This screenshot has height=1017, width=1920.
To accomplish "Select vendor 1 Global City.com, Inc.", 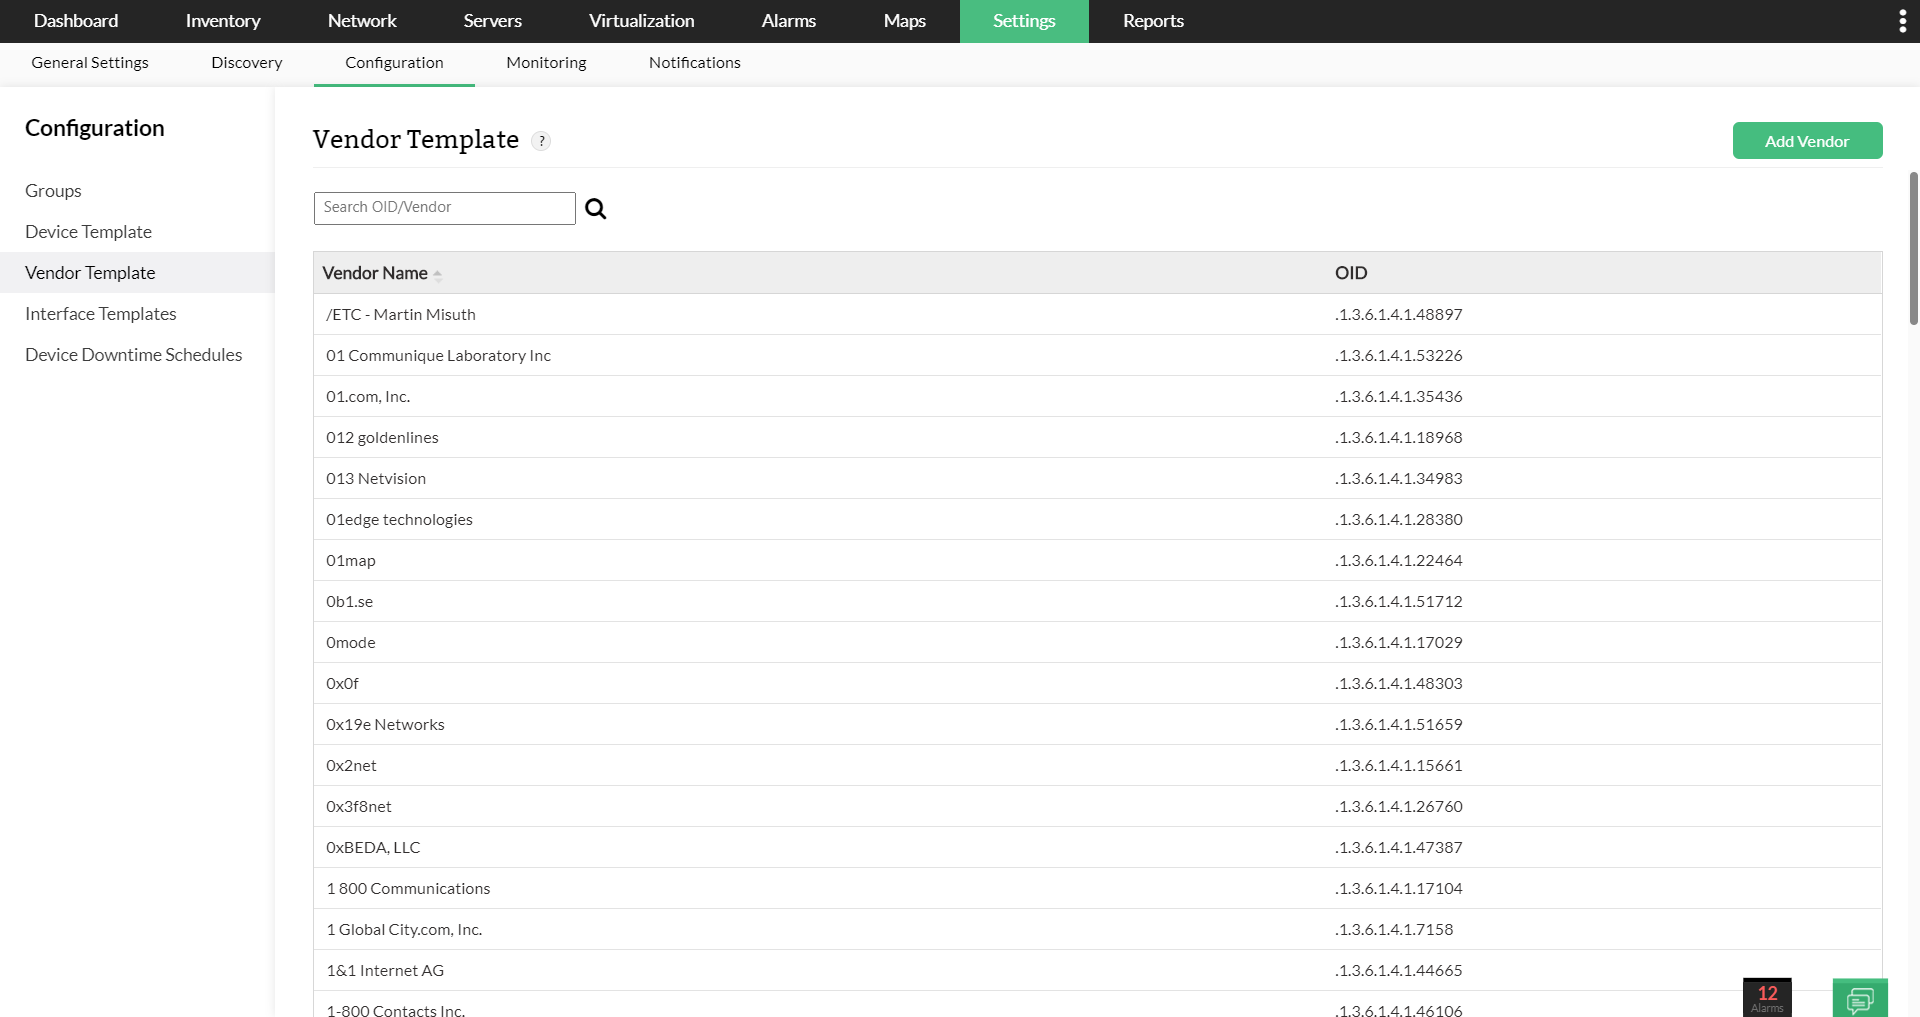I will (x=404, y=930).
